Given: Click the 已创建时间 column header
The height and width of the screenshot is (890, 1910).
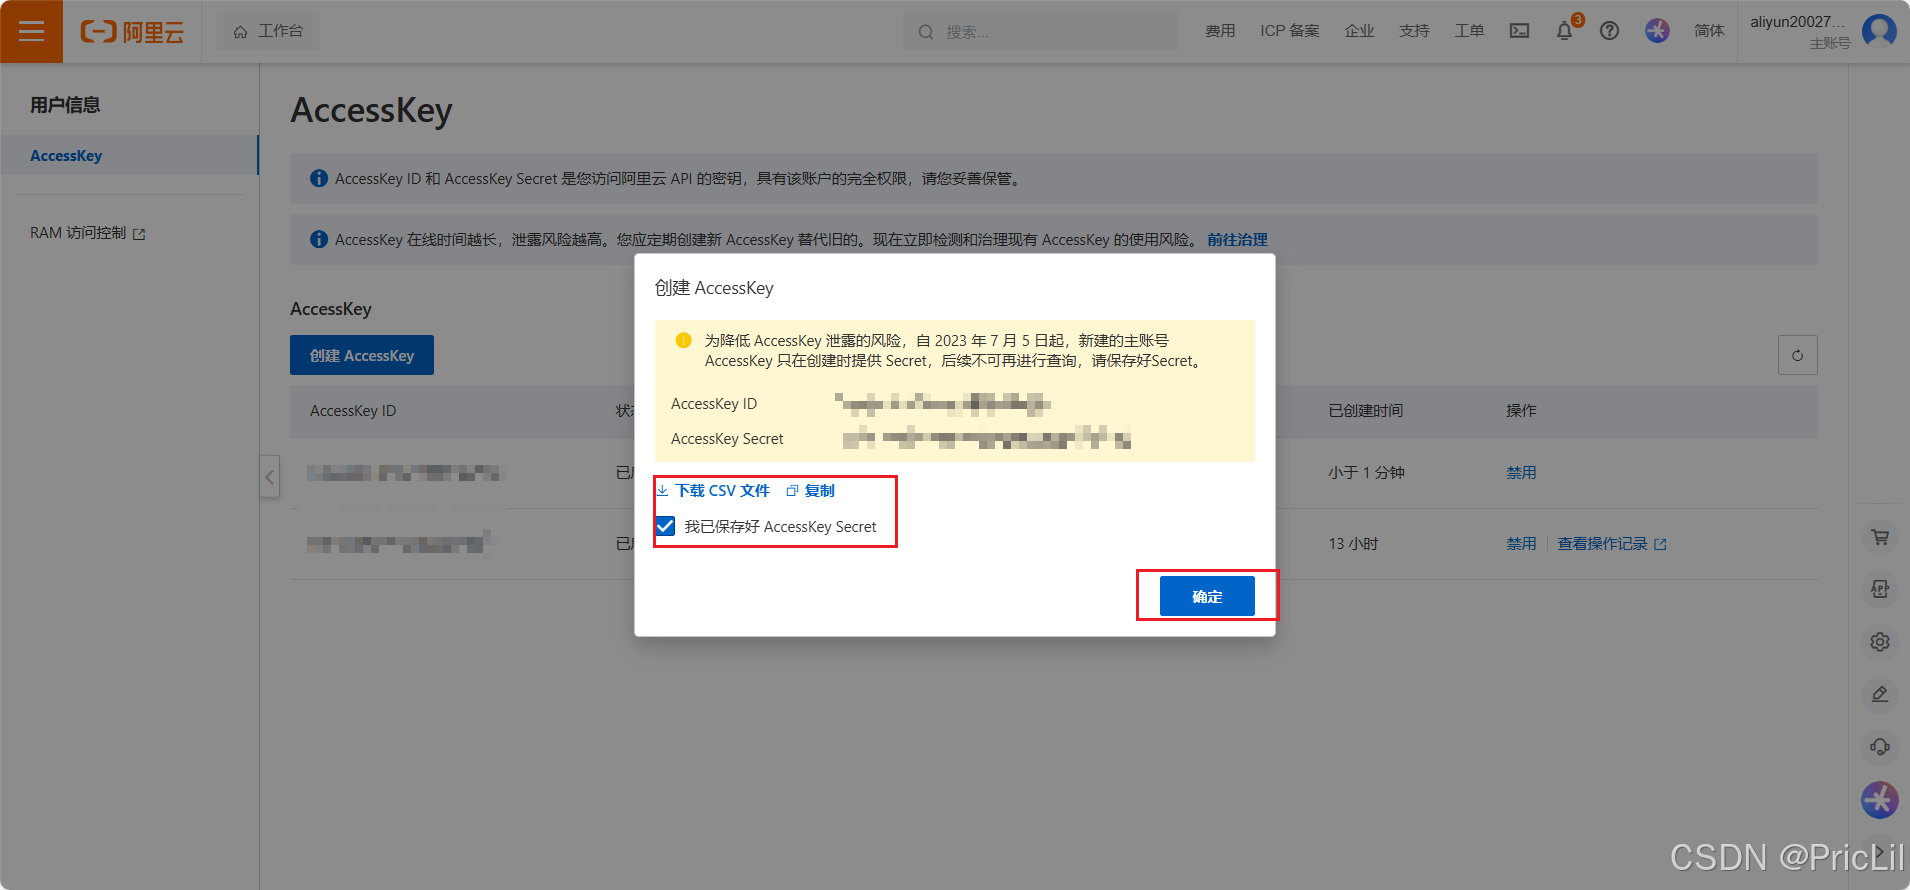Looking at the screenshot, I should [x=1365, y=410].
